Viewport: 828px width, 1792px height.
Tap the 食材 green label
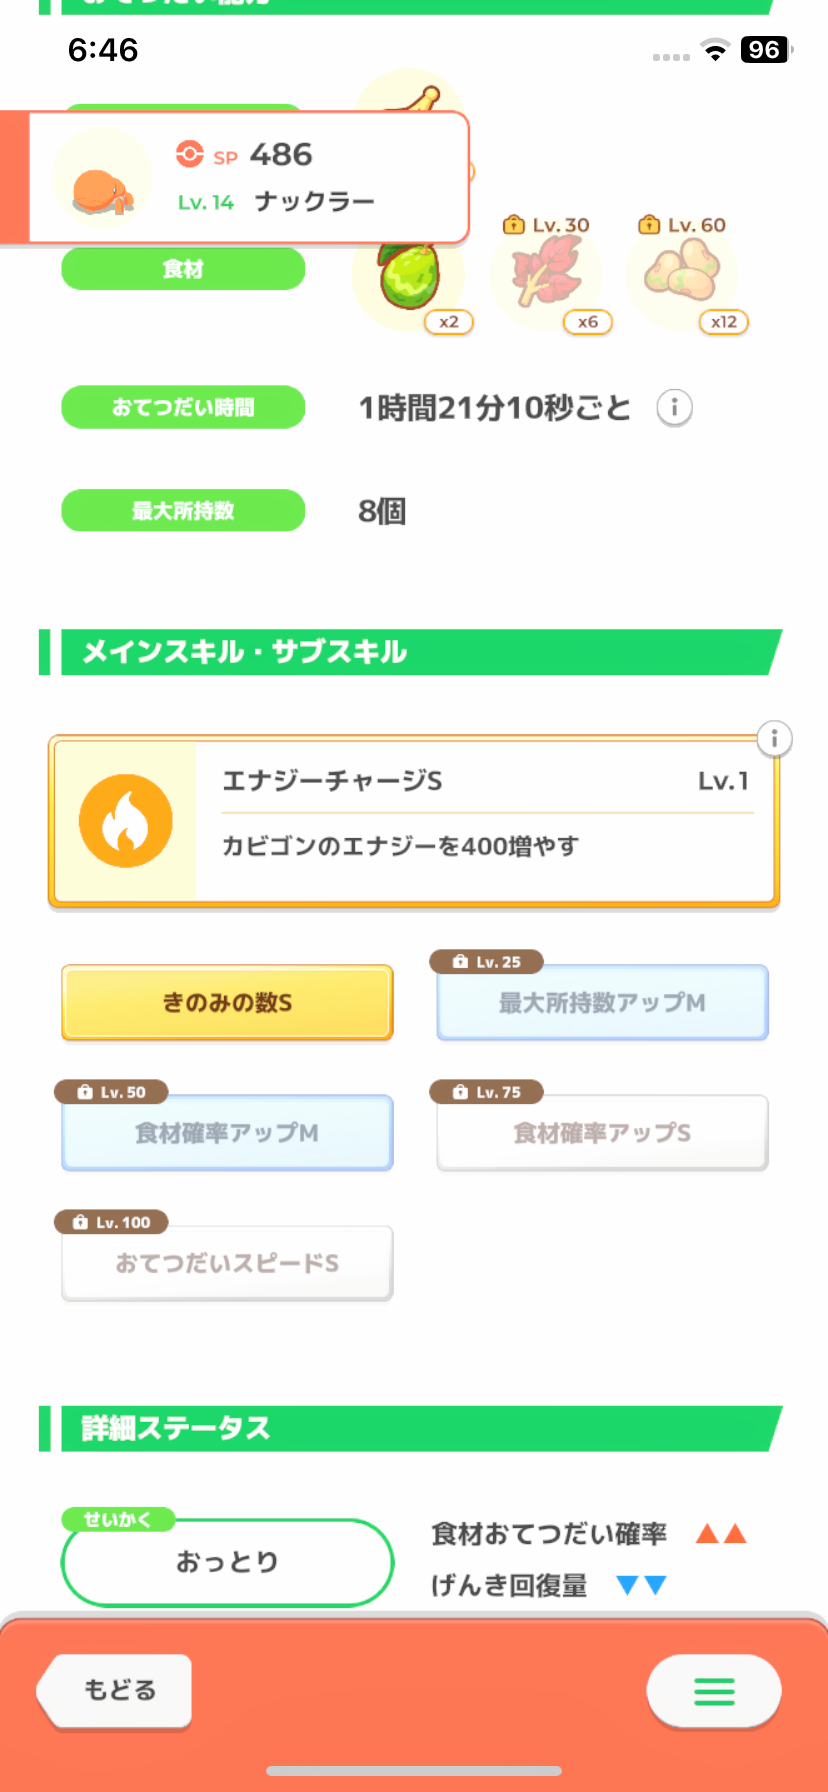[x=183, y=269]
